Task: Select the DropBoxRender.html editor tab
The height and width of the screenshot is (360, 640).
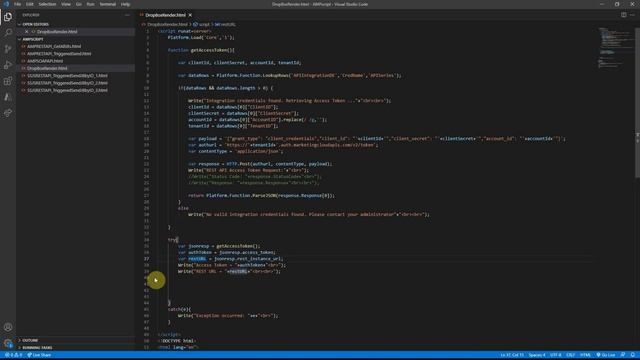Action: coord(165,15)
